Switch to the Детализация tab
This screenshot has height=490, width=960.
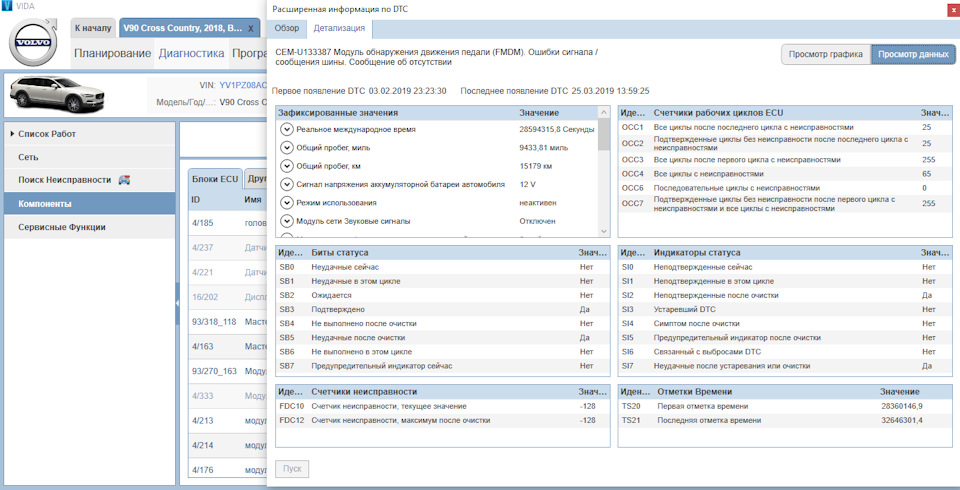pyautogui.click(x=339, y=28)
